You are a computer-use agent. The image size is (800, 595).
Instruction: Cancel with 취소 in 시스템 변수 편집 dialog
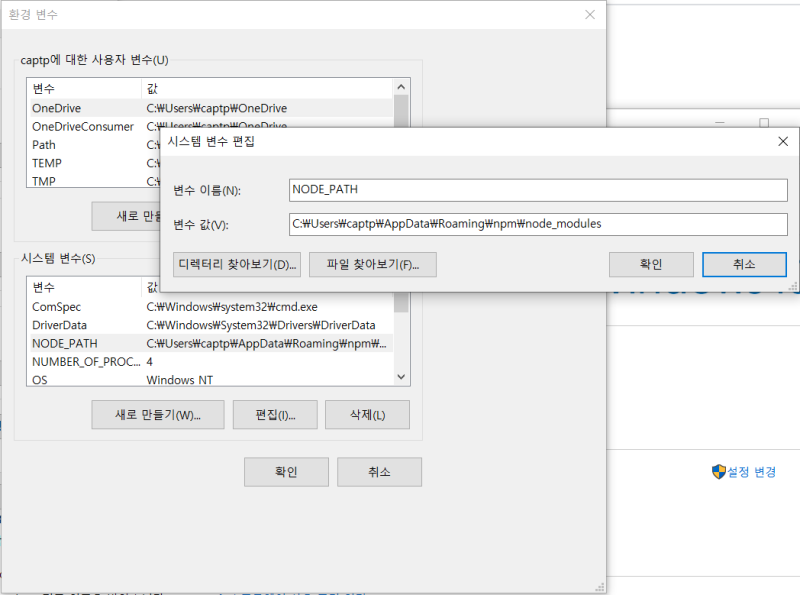(744, 264)
